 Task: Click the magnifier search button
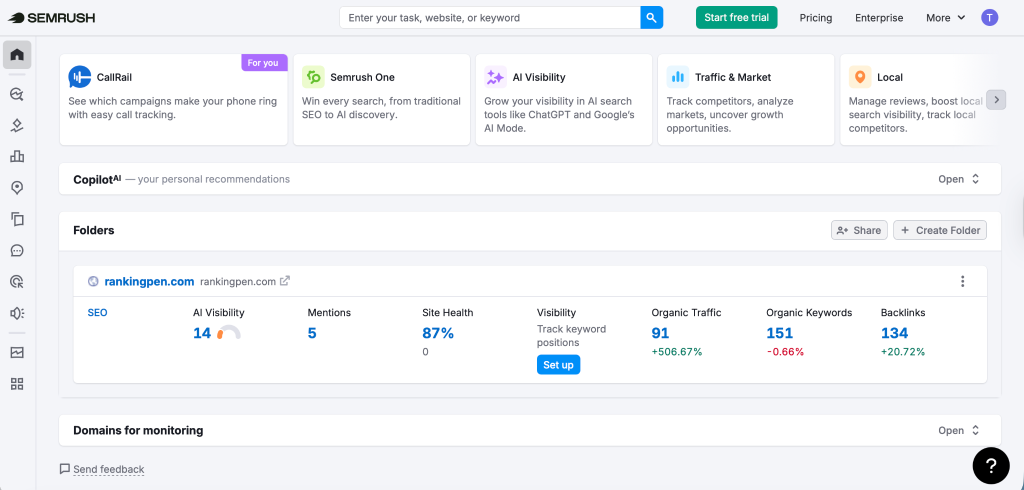[651, 18]
